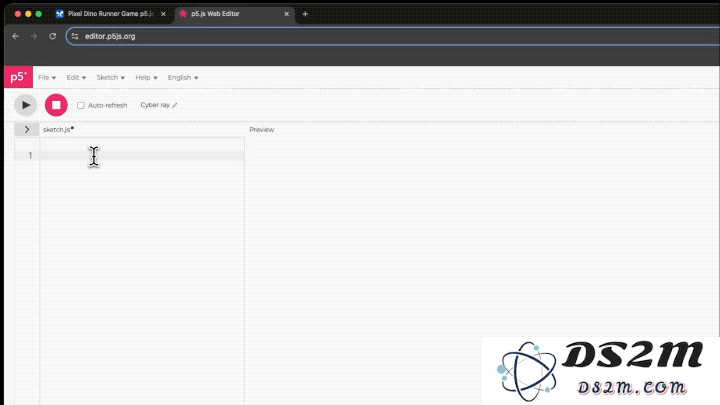Switch to p5.js Web Editor tab
Screen dimensions: 720x405
click(x=234, y=14)
